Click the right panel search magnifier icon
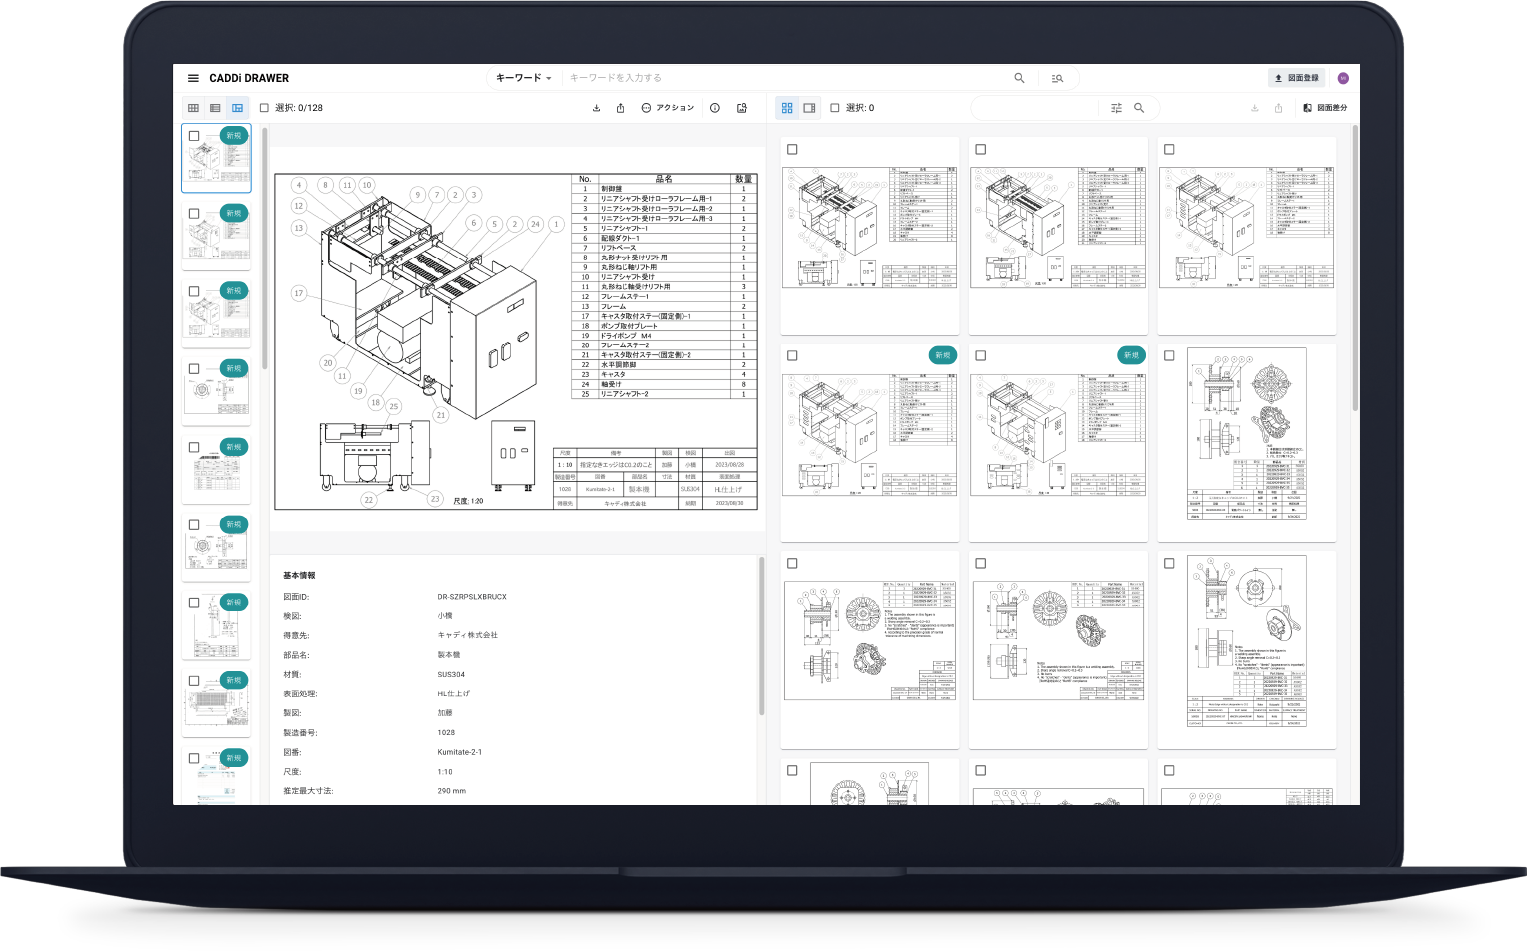The image size is (1527, 952). pyautogui.click(x=1139, y=108)
